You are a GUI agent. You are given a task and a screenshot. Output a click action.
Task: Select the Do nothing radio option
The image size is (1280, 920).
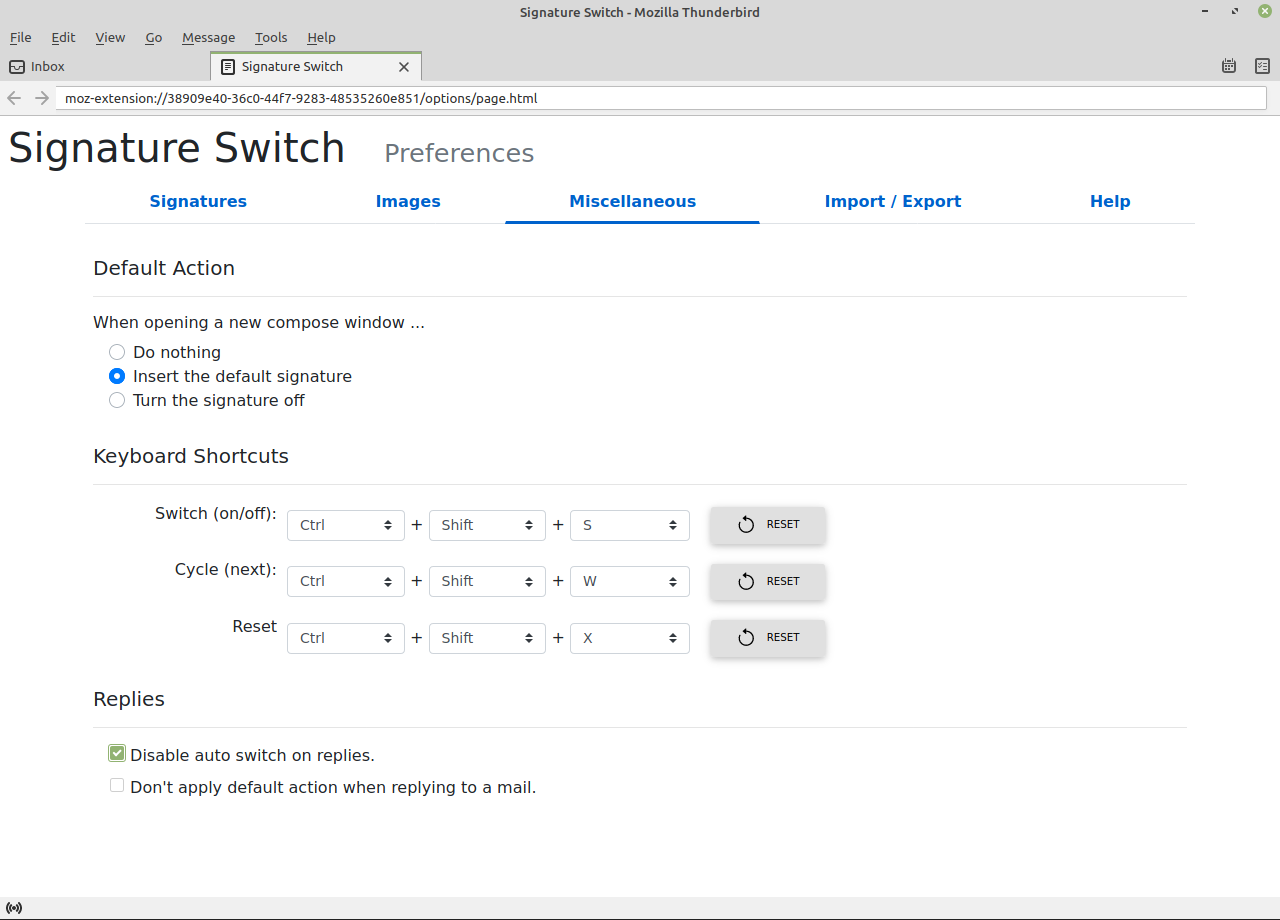[x=117, y=352]
